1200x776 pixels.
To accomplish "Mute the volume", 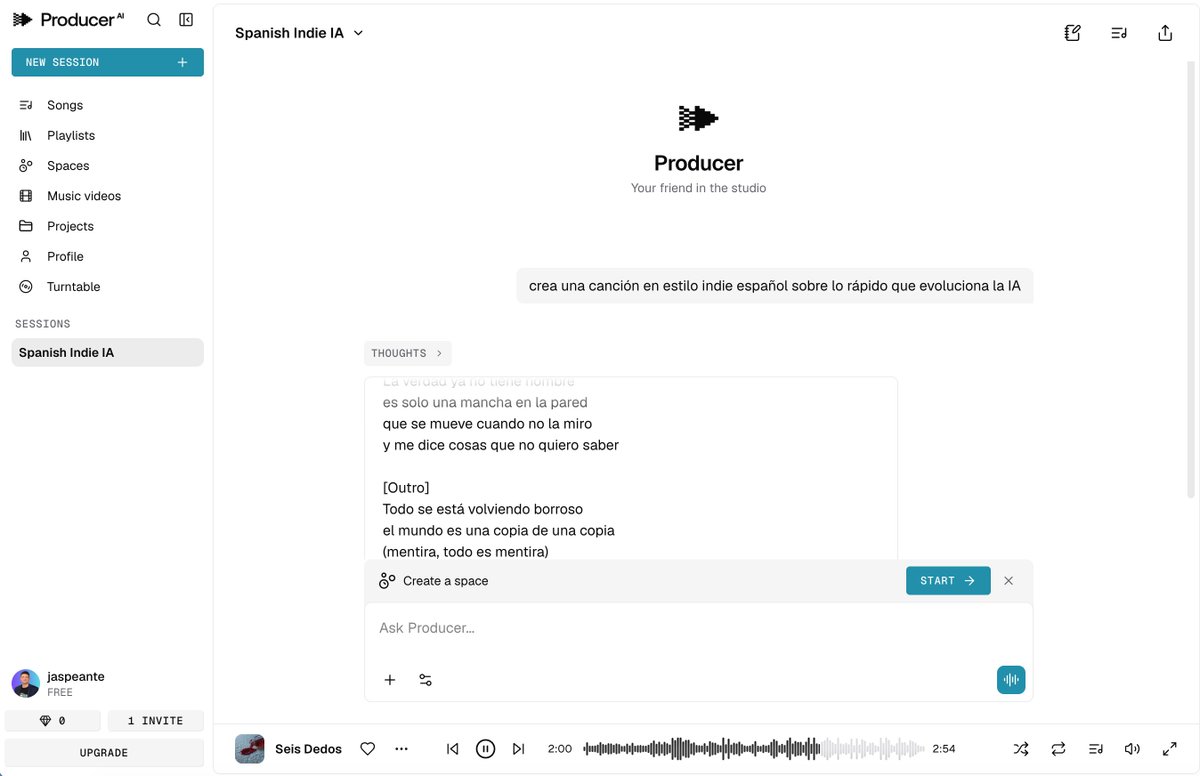I will pyautogui.click(x=1132, y=749).
